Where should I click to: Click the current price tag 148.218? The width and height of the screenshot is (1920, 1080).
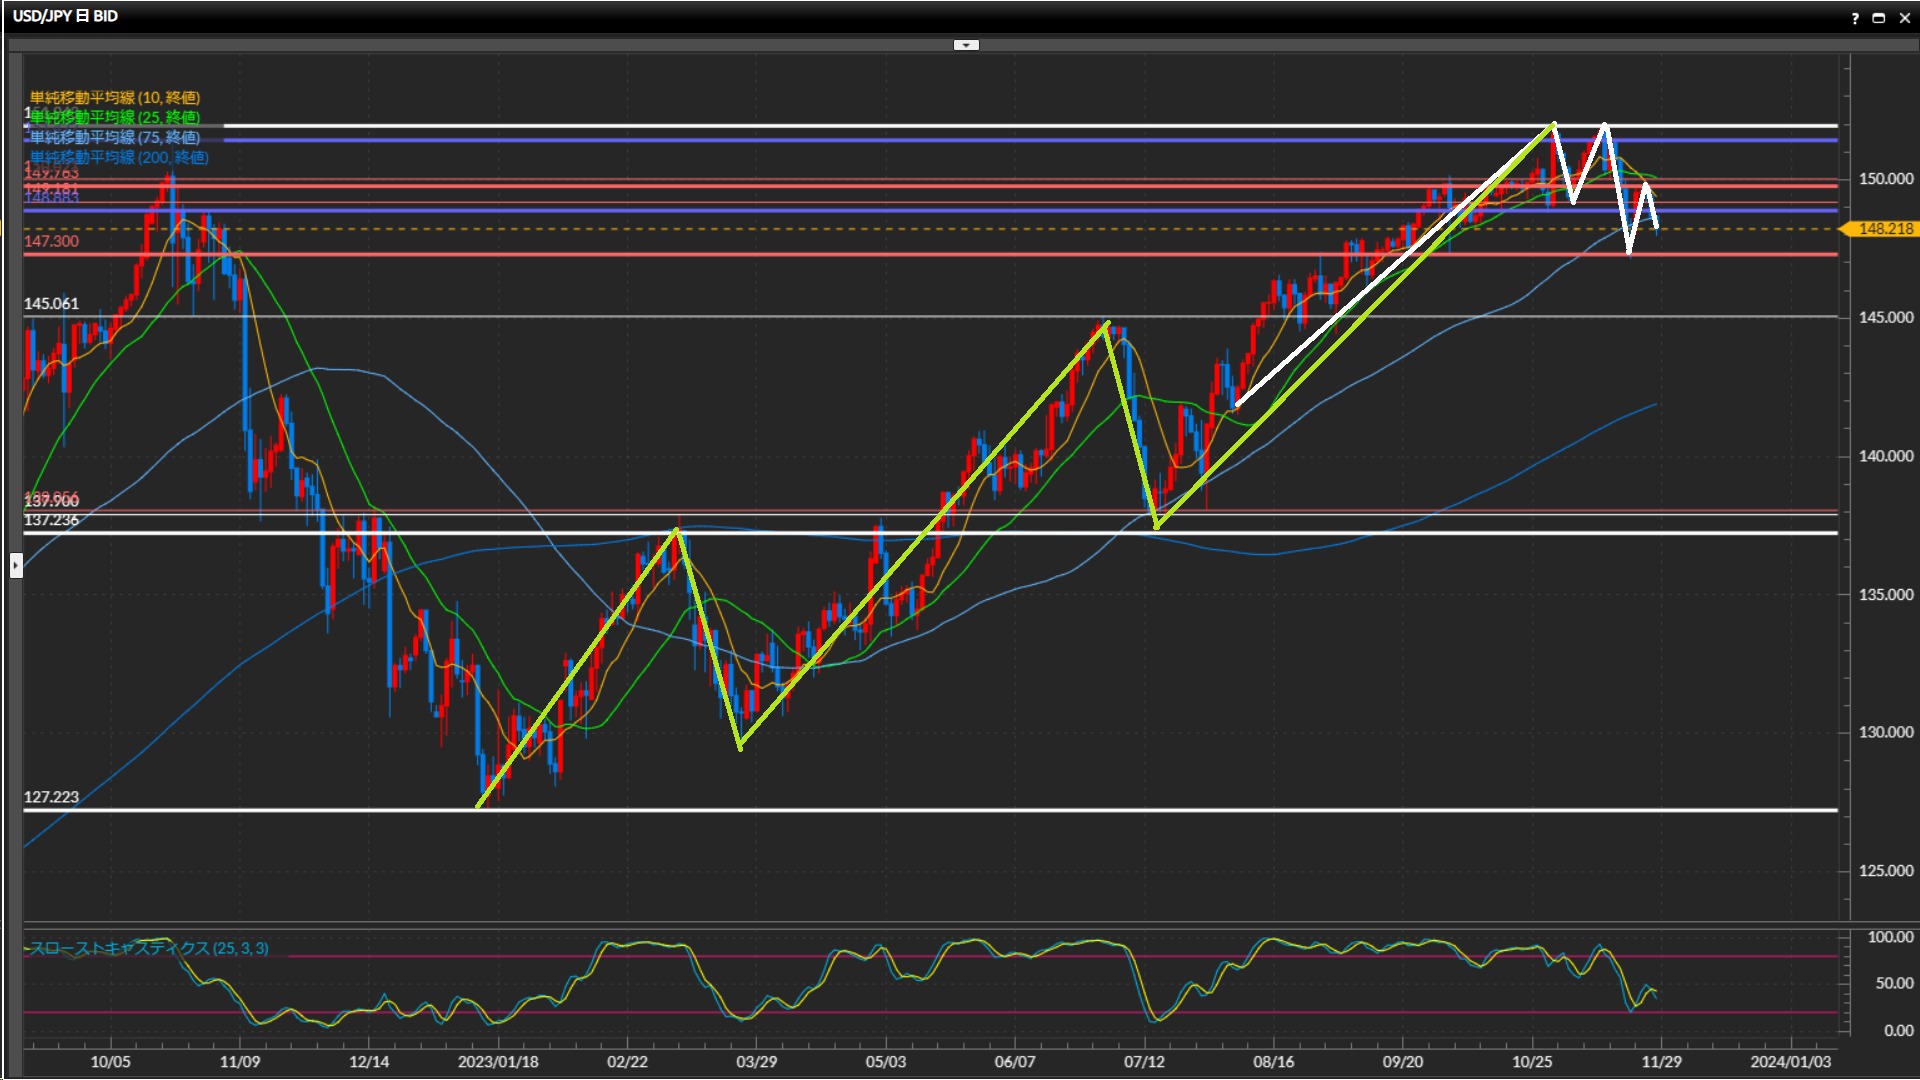[1884, 229]
